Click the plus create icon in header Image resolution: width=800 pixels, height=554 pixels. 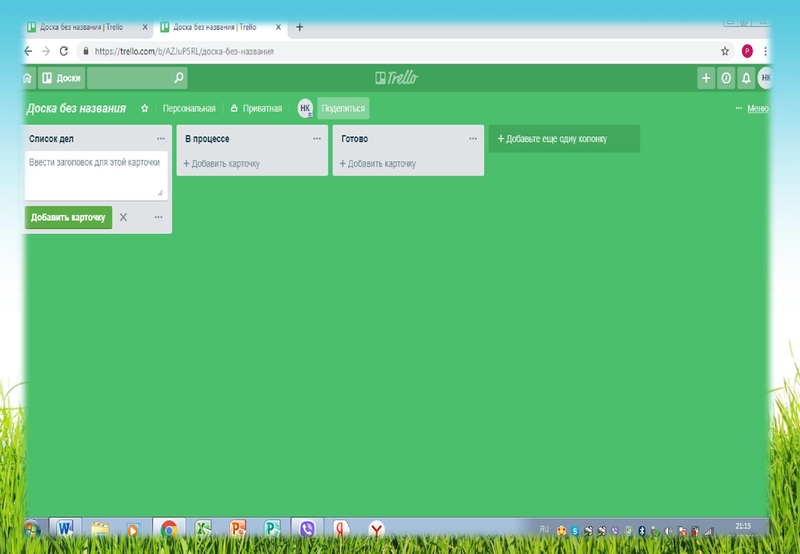point(707,78)
